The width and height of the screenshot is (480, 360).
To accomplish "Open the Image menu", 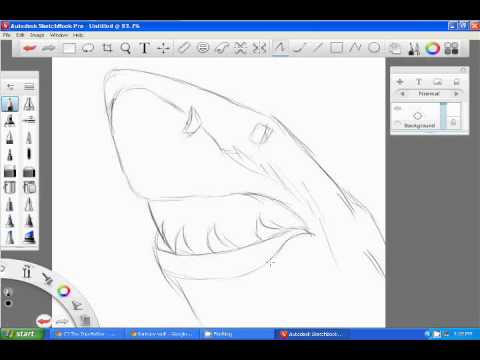I will pos(37,35).
